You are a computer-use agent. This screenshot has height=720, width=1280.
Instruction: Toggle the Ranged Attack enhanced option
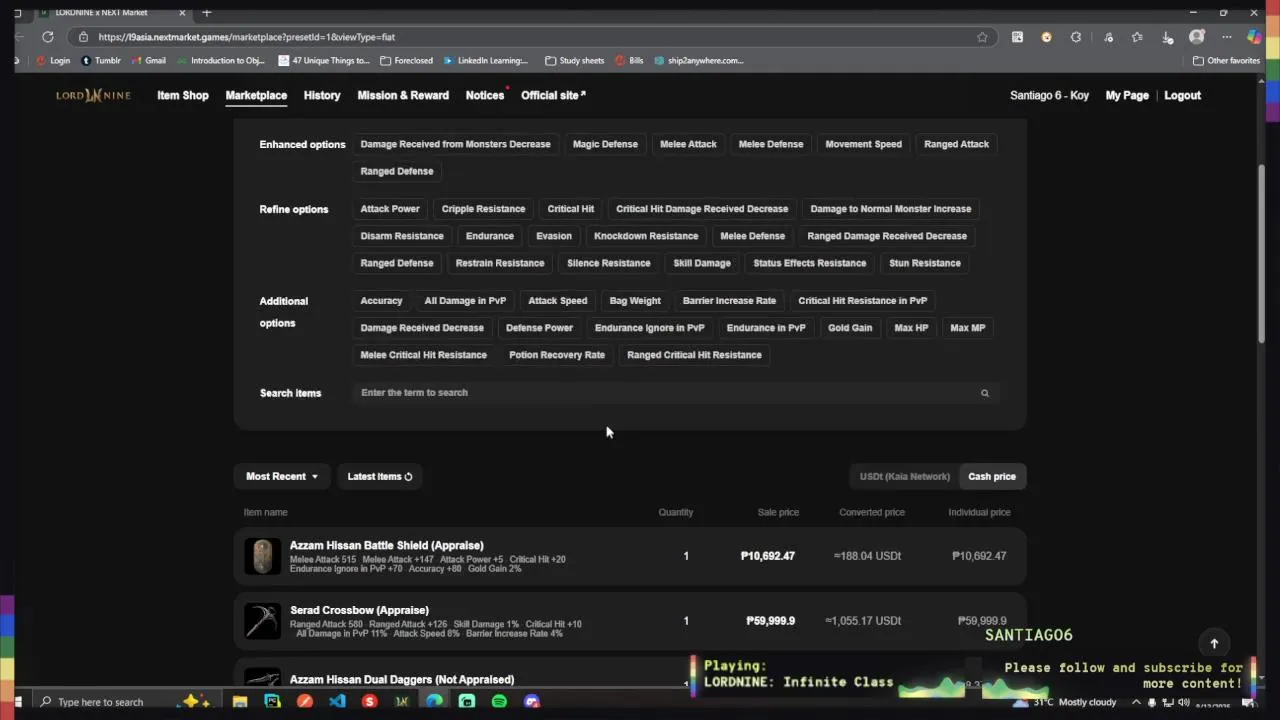click(956, 144)
